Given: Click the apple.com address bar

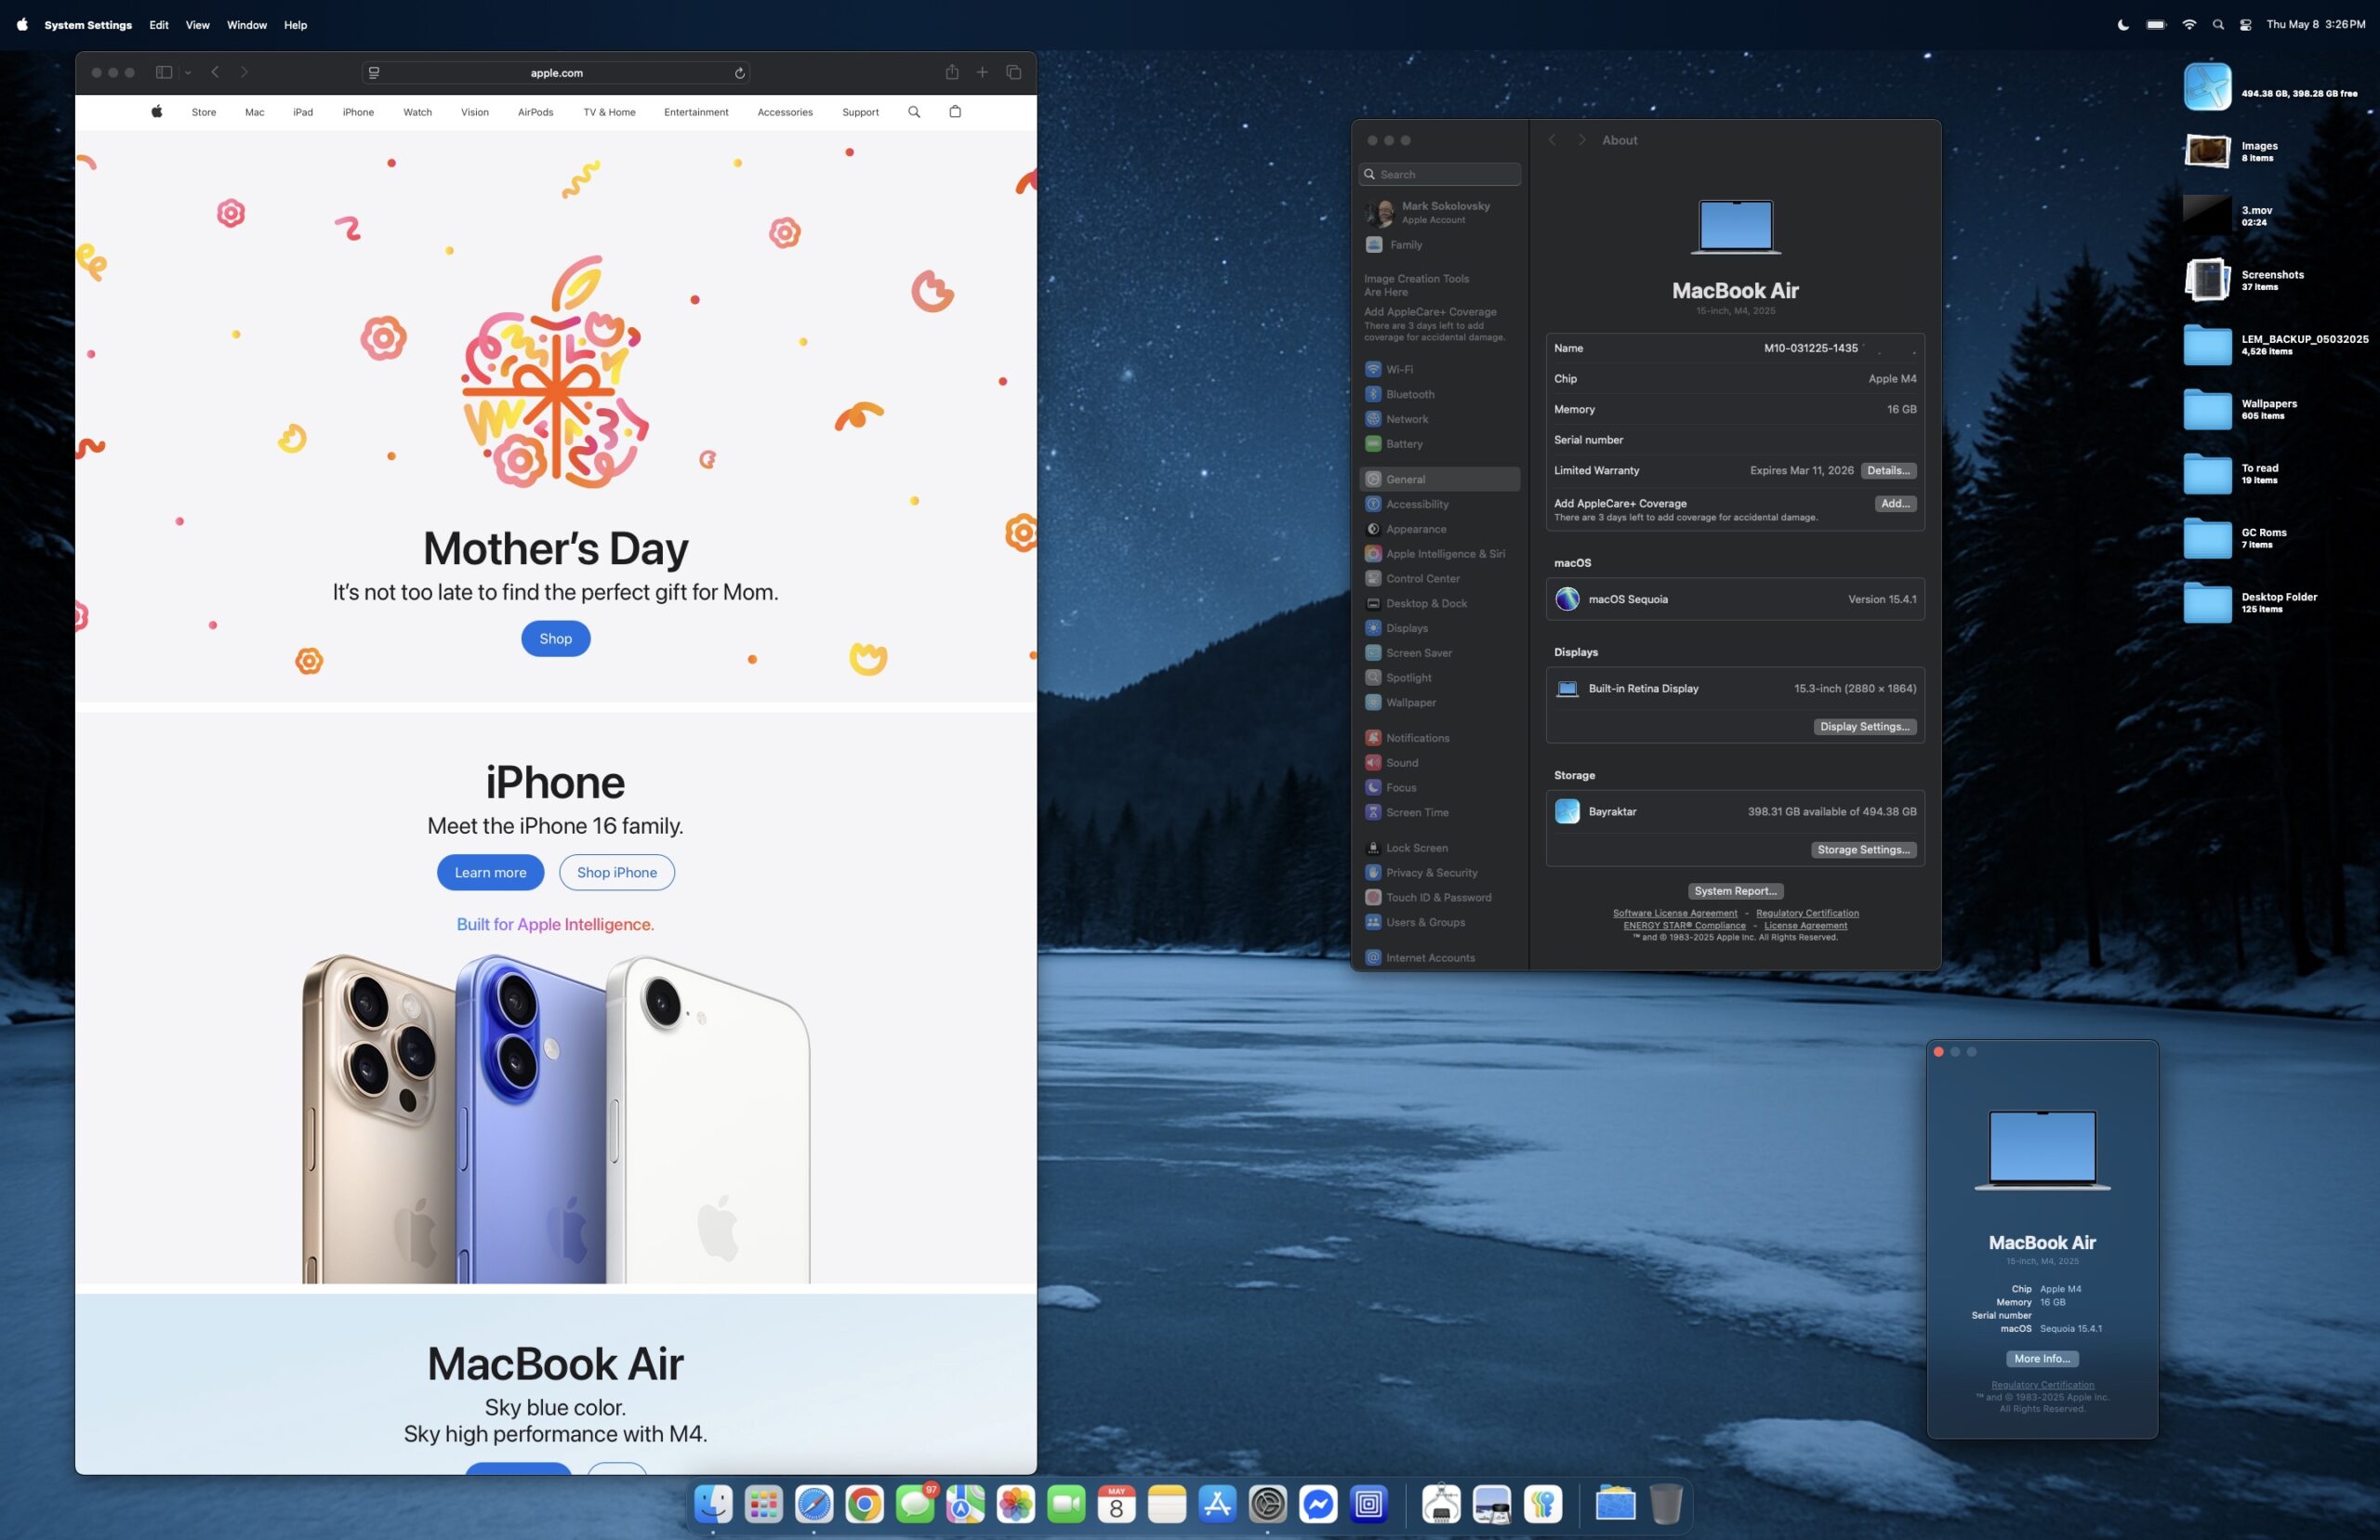Looking at the screenshot, I should (x=556, y=73).
